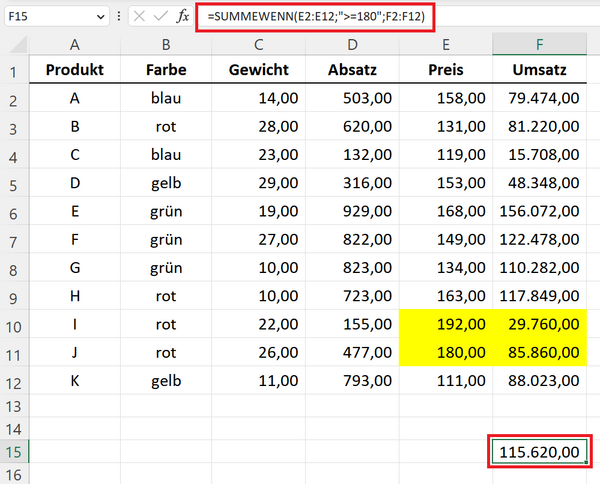Select Absatz cell 477,00

click(352, 352)
